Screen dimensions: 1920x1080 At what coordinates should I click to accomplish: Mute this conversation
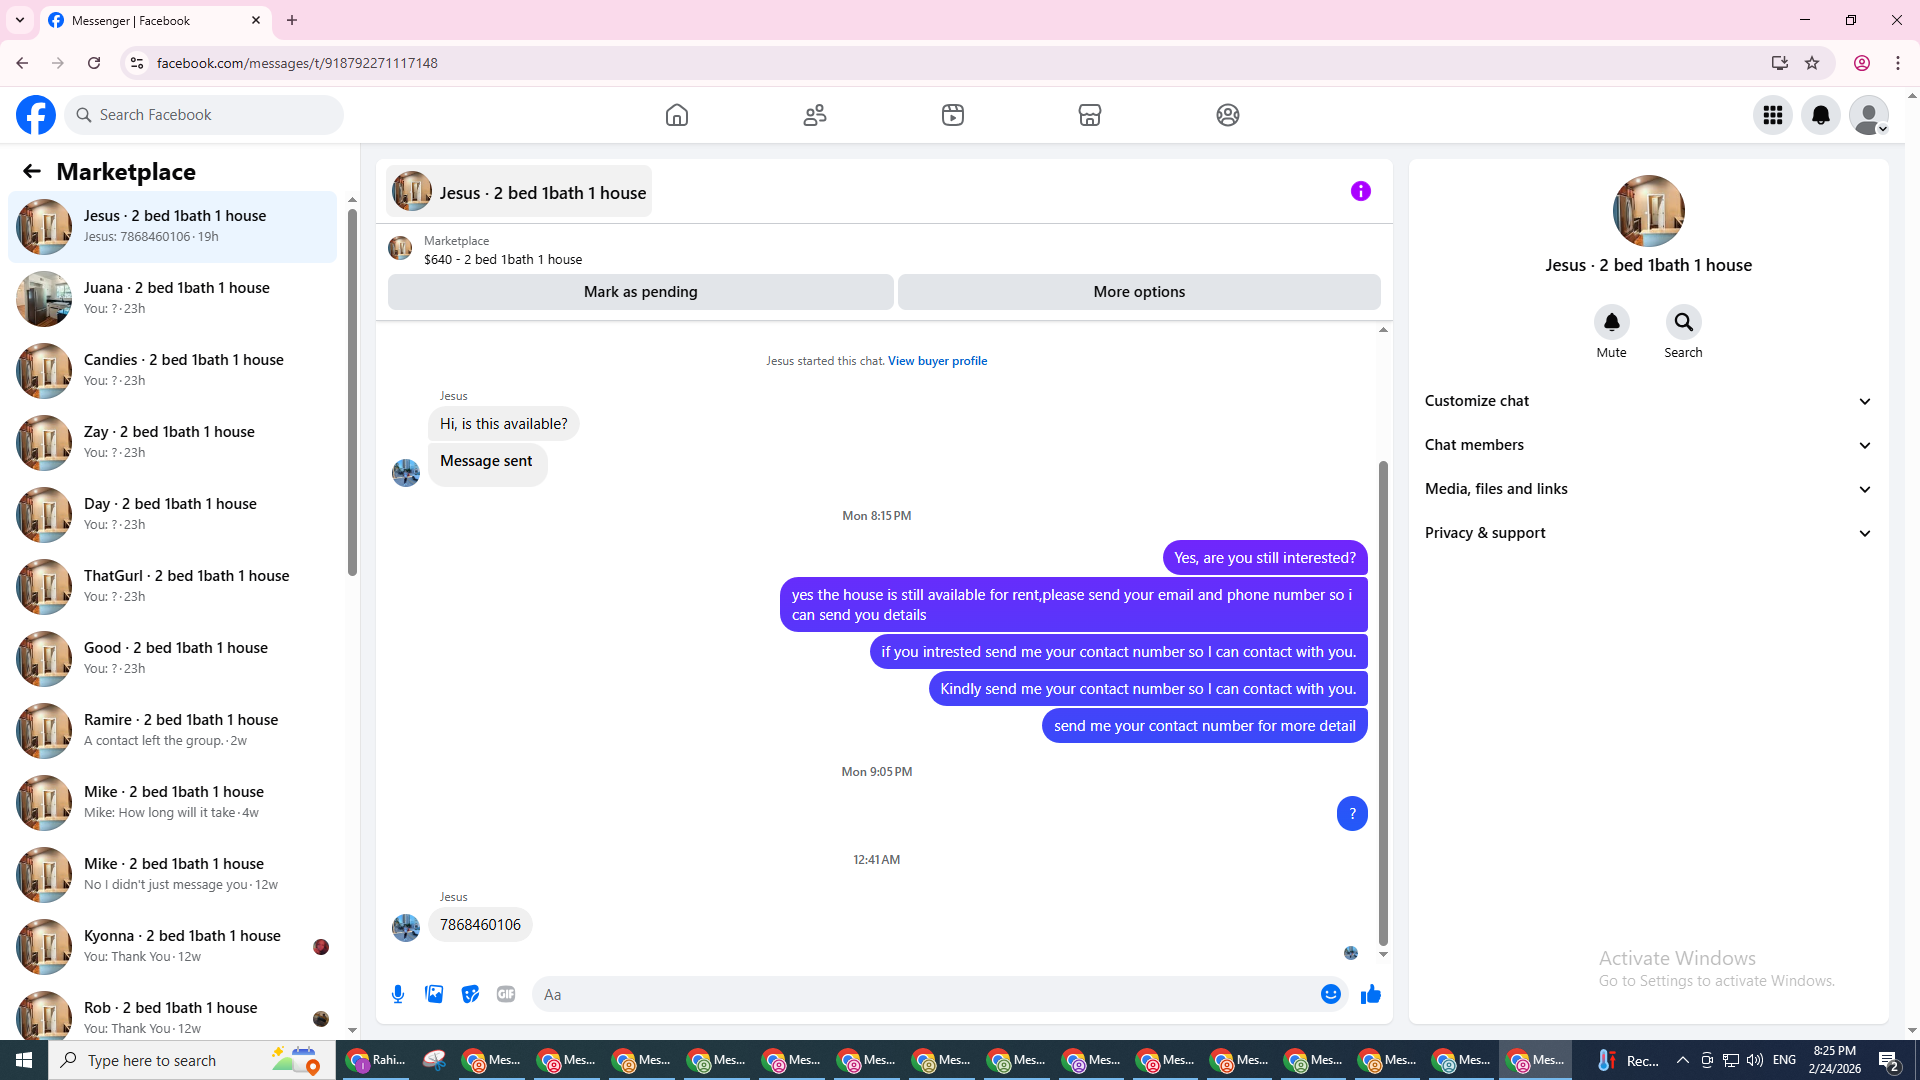(1611, 322)
